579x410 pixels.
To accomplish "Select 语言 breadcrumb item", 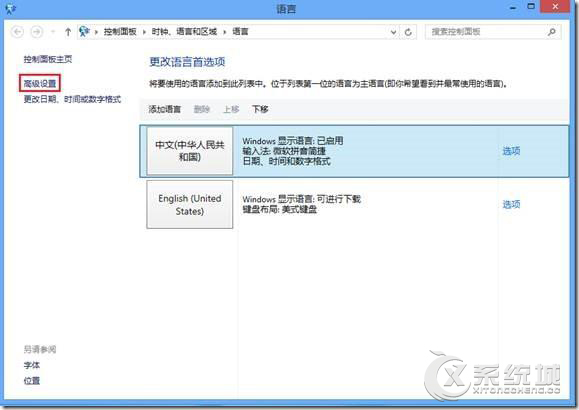I will click(240, 32).
